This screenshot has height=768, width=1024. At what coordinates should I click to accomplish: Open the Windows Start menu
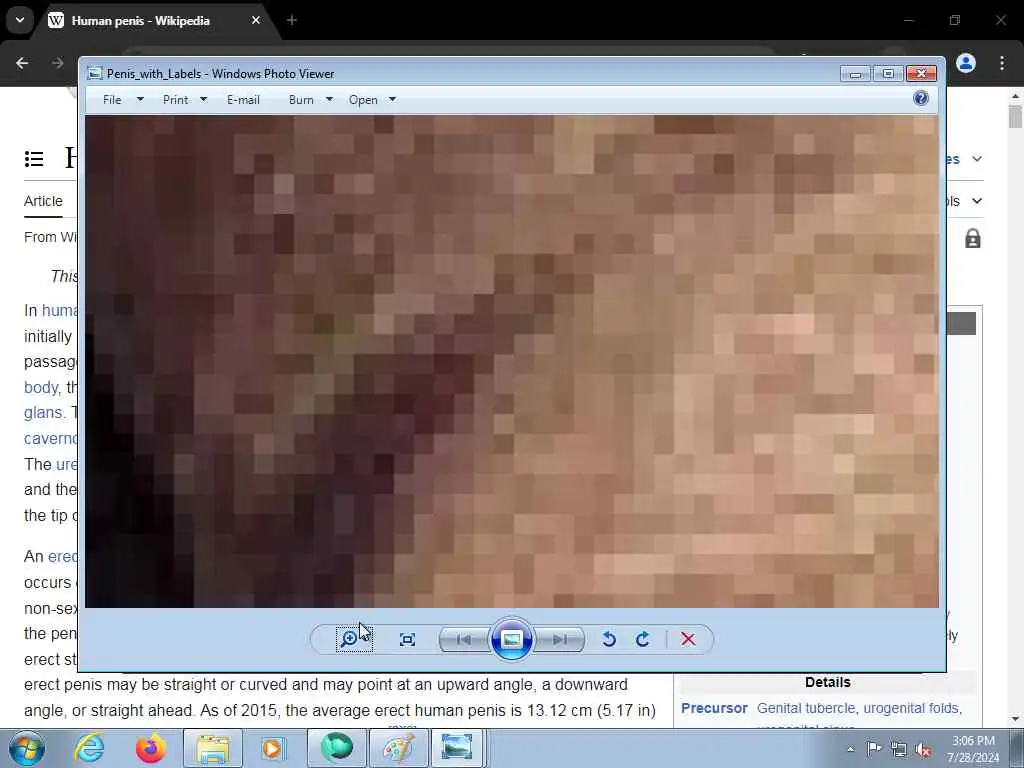coord(26,748)
